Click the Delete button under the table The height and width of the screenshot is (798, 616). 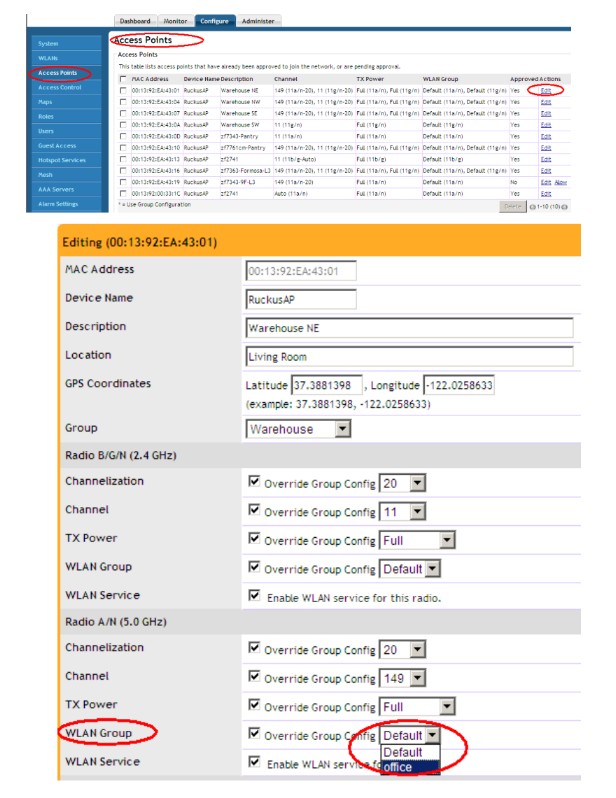(x=512, y=207)
